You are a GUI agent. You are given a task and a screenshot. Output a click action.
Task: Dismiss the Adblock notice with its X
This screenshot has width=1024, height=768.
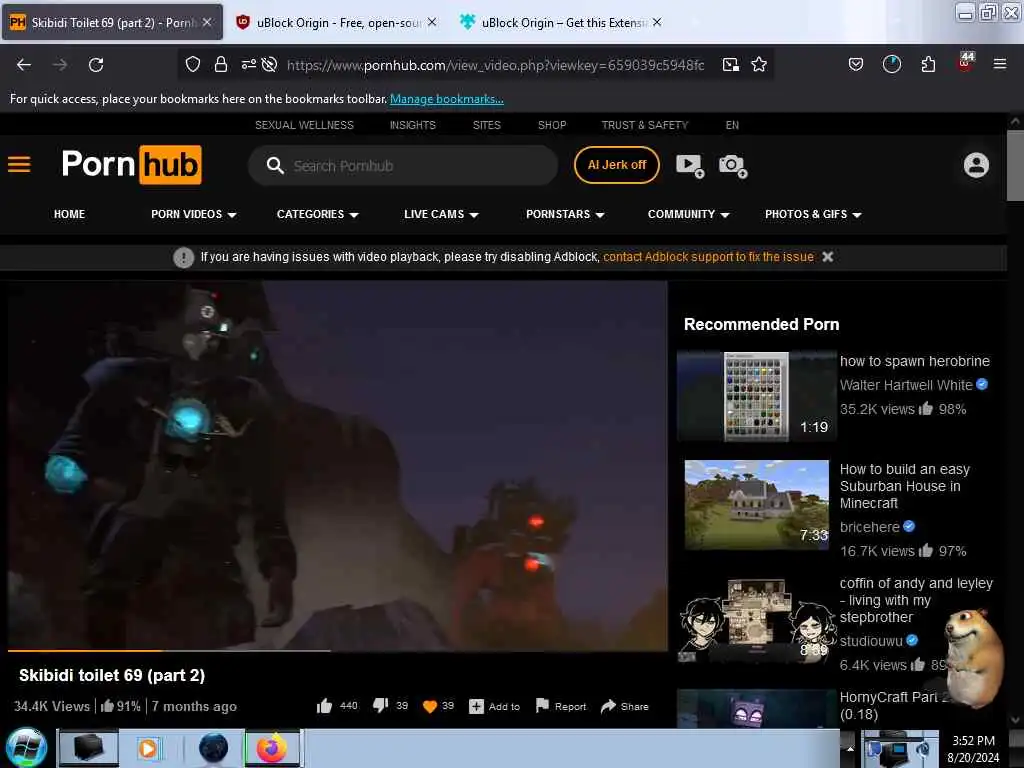[827, 257]
